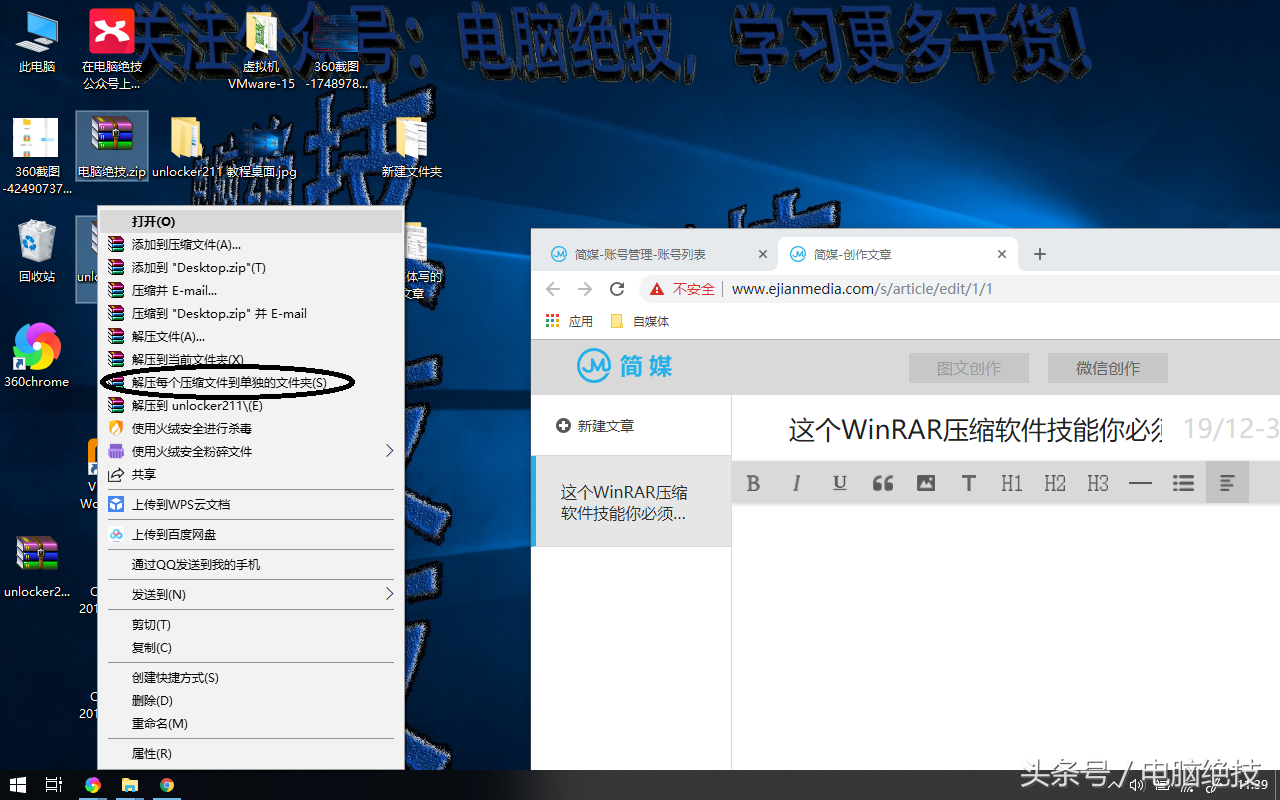Select the 新建文件夹 folder icon

411,146
